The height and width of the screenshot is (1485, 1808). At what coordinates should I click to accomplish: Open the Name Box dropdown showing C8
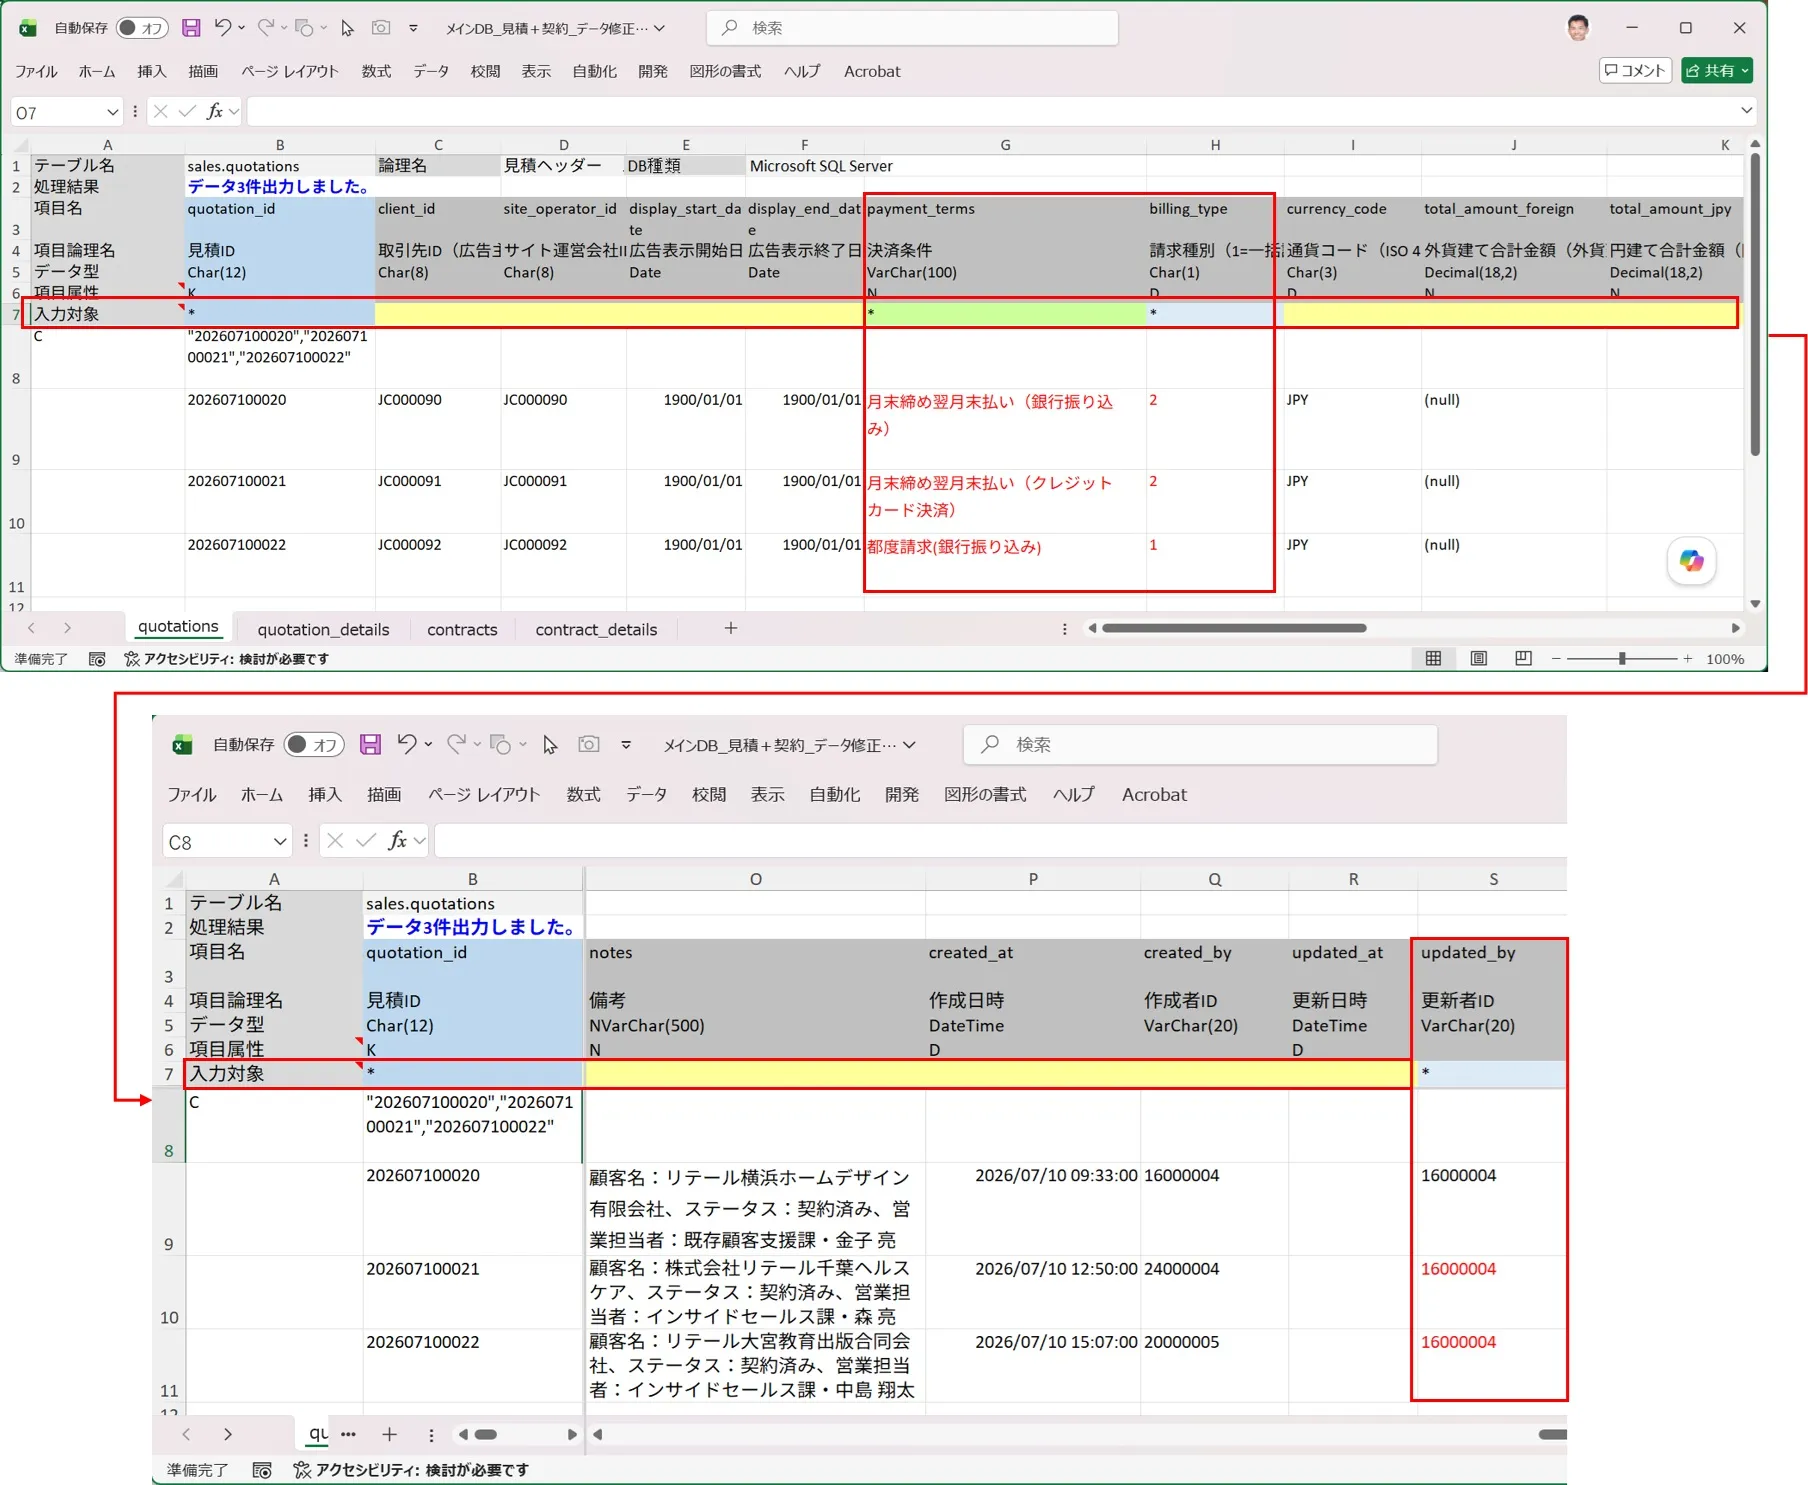280,841
